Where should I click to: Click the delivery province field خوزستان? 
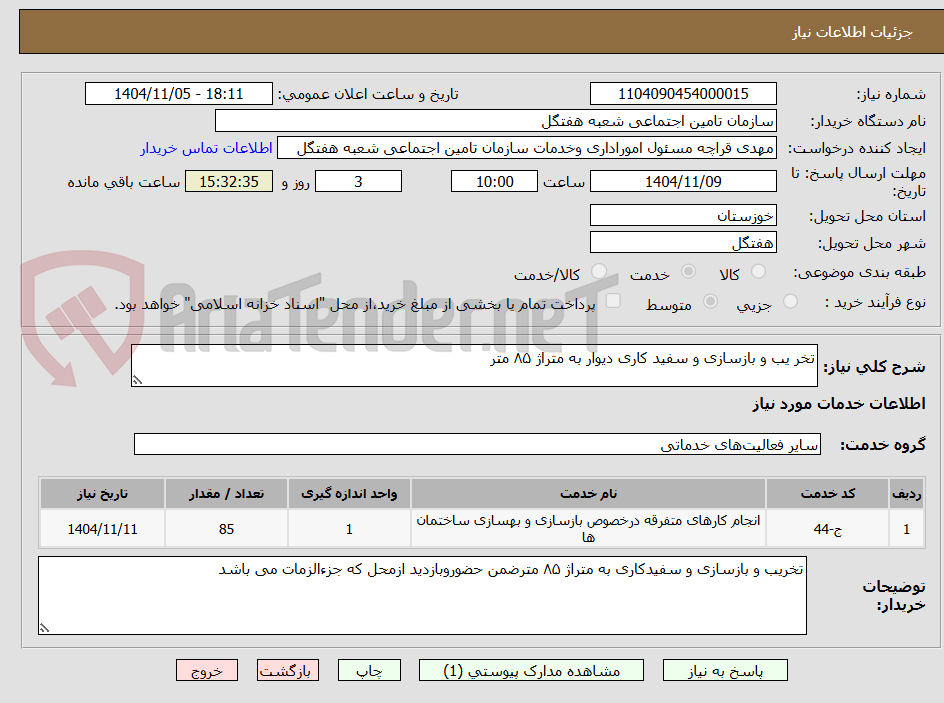[x=683, y=215]
